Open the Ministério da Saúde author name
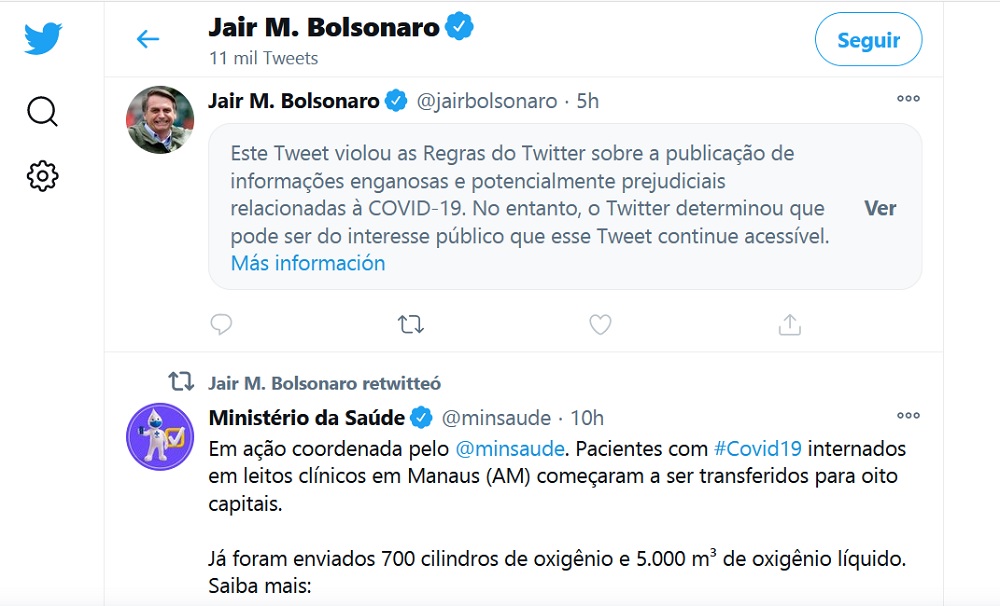 (306, 417)
